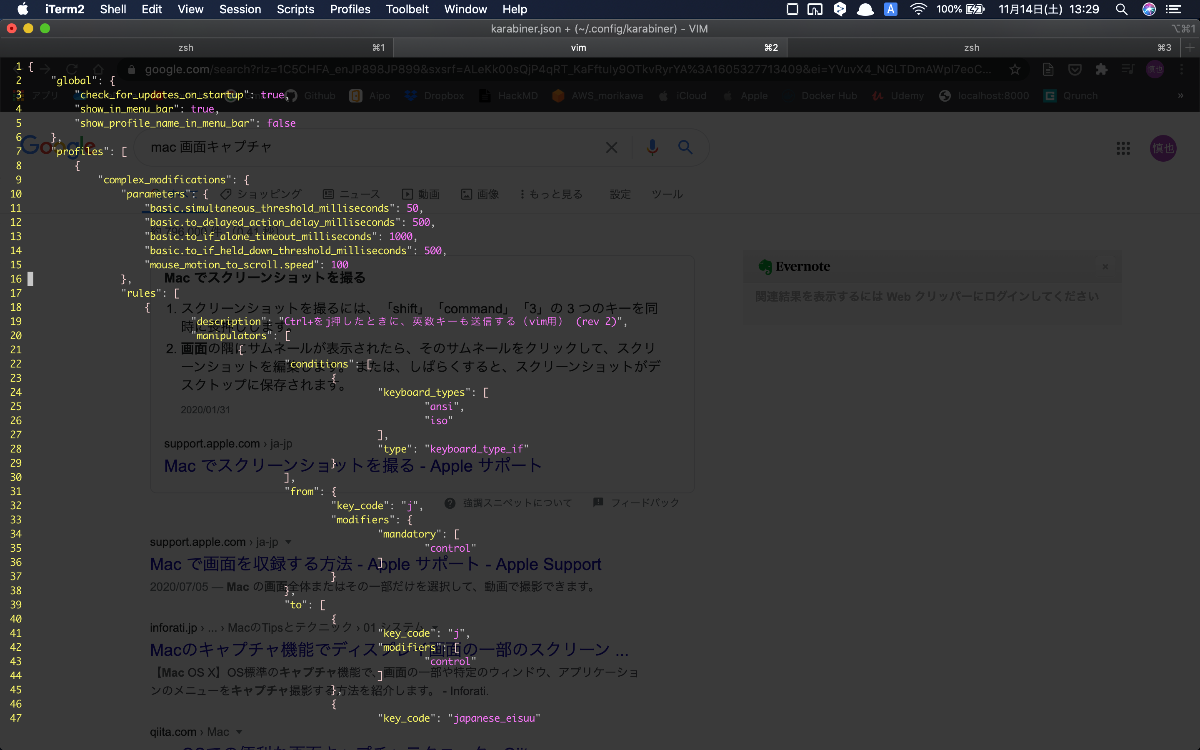1200x750 pixels.
Task: Open the Profiles menu
Action: point(350,9)
